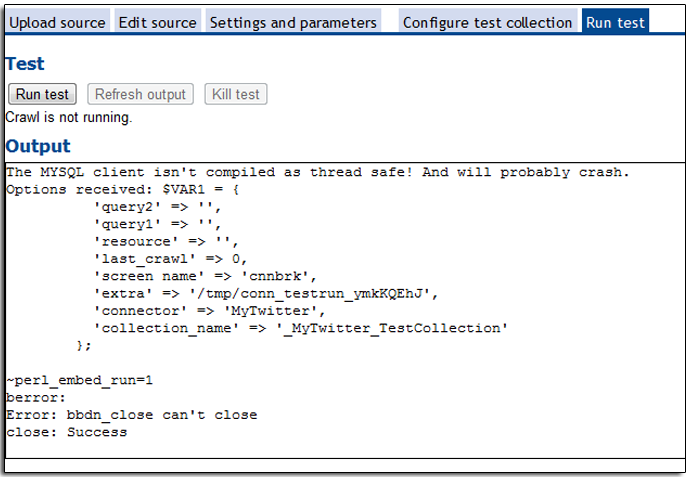The width and height of the screenshot is (690, 477).
Task: Click the 'last_crawl' => 0 output line
Action: [170, 259]
